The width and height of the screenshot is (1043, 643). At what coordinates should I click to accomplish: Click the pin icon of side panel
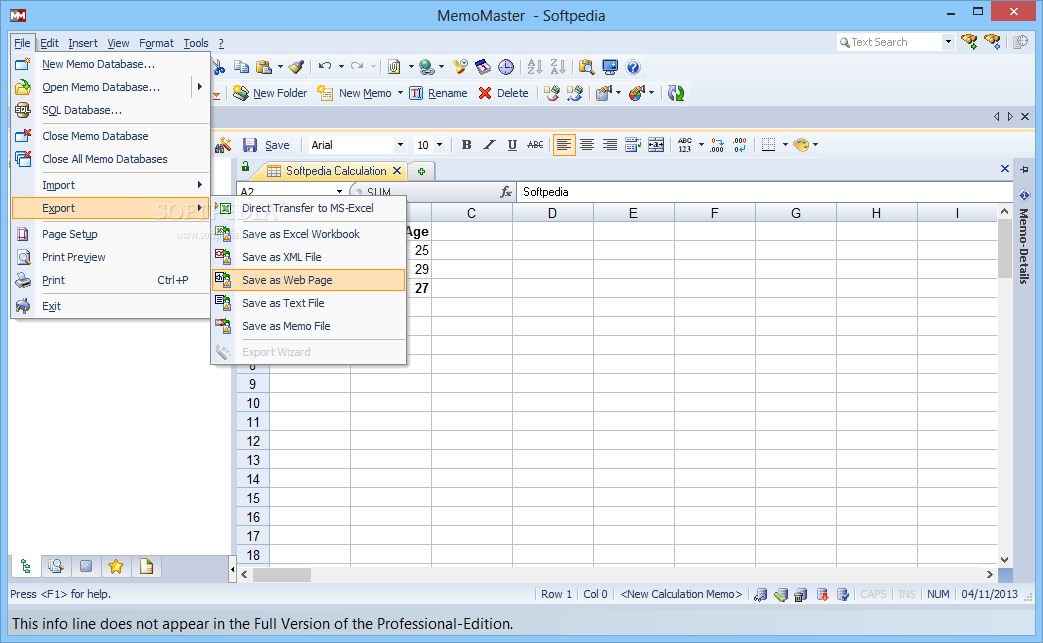[1024, 169]
